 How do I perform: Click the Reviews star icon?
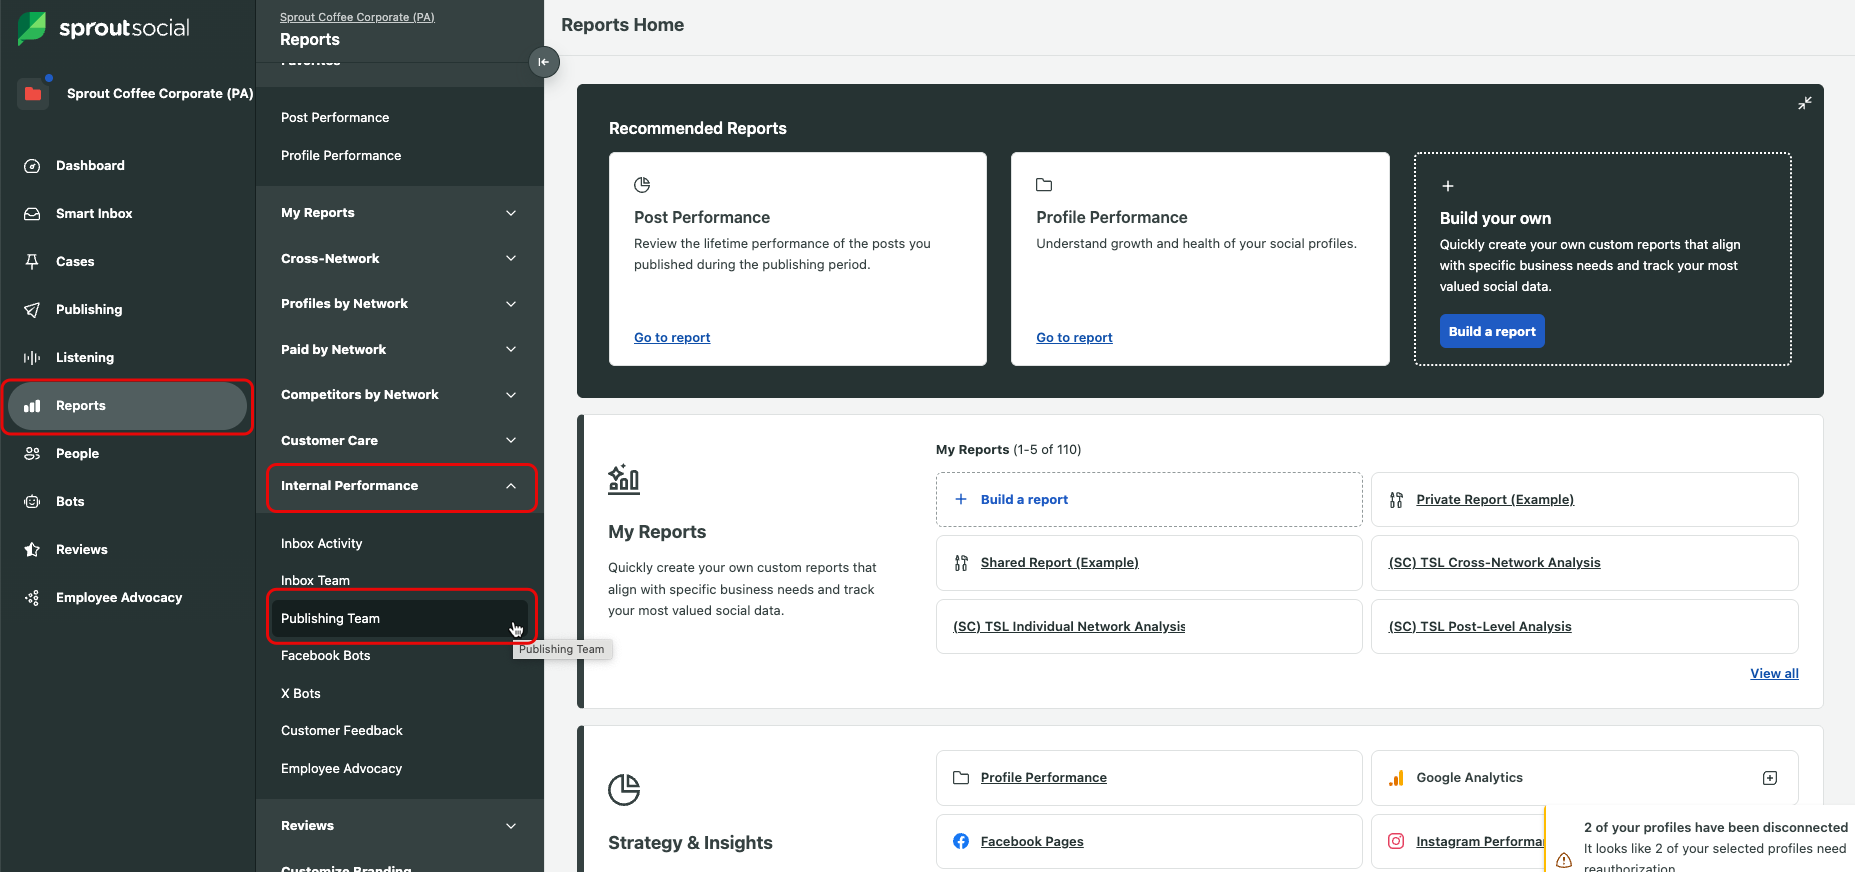(x=32, y=550)
